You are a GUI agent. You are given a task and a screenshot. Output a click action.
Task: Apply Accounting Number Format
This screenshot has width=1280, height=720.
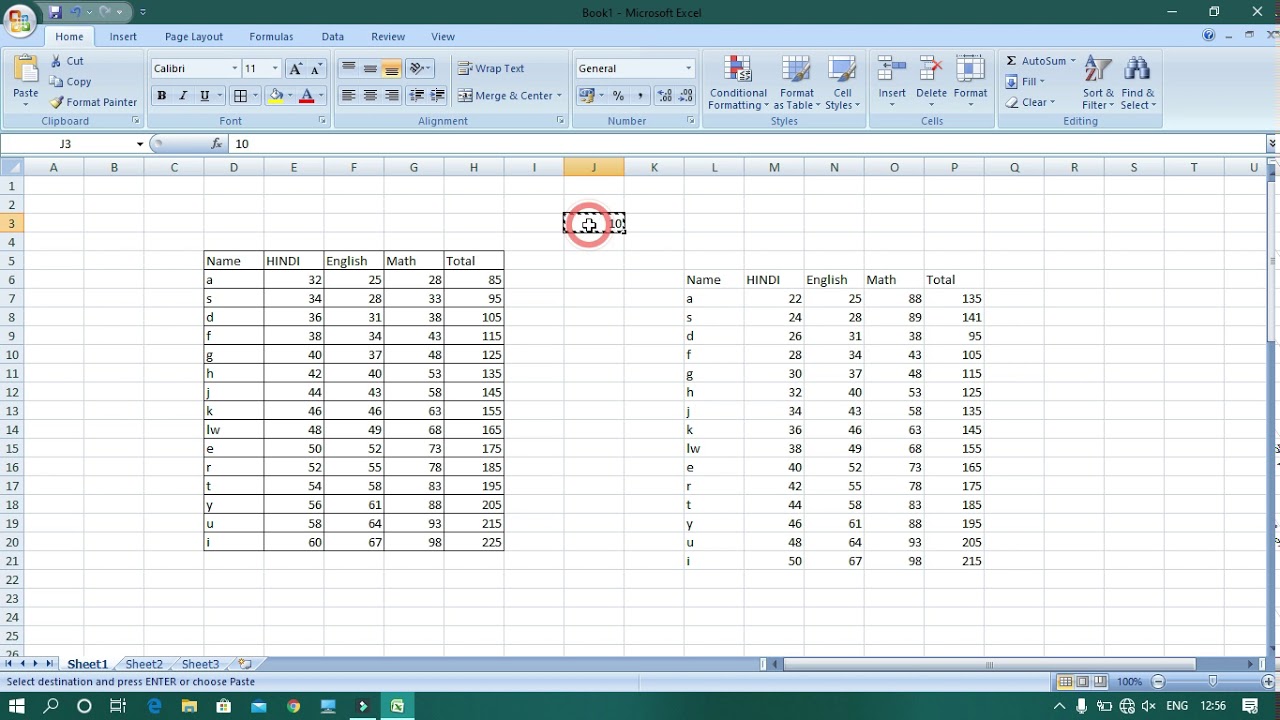586,96
